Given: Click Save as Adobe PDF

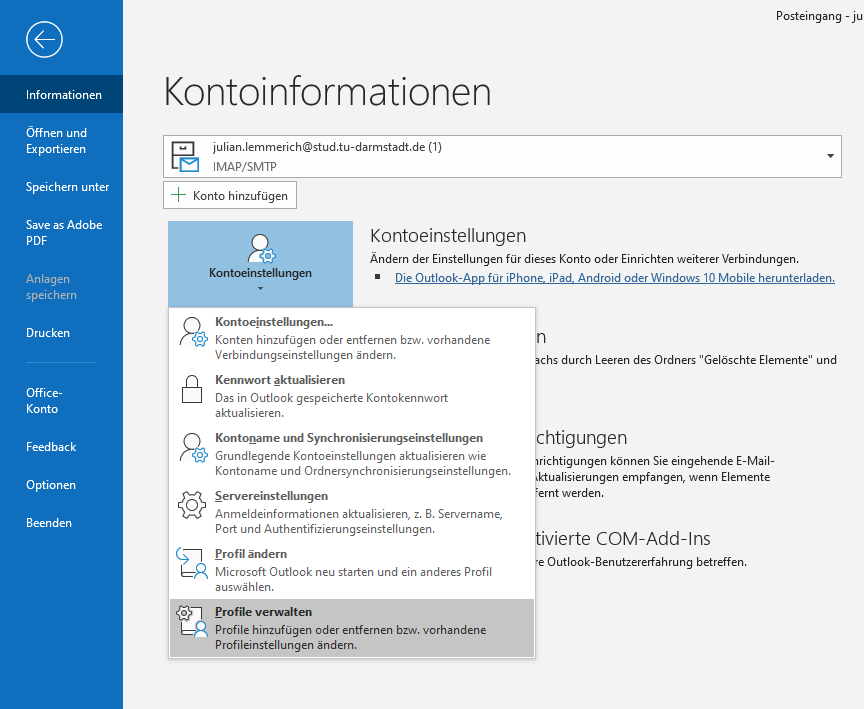Looking at the screenshot, I should click(64, 233).
